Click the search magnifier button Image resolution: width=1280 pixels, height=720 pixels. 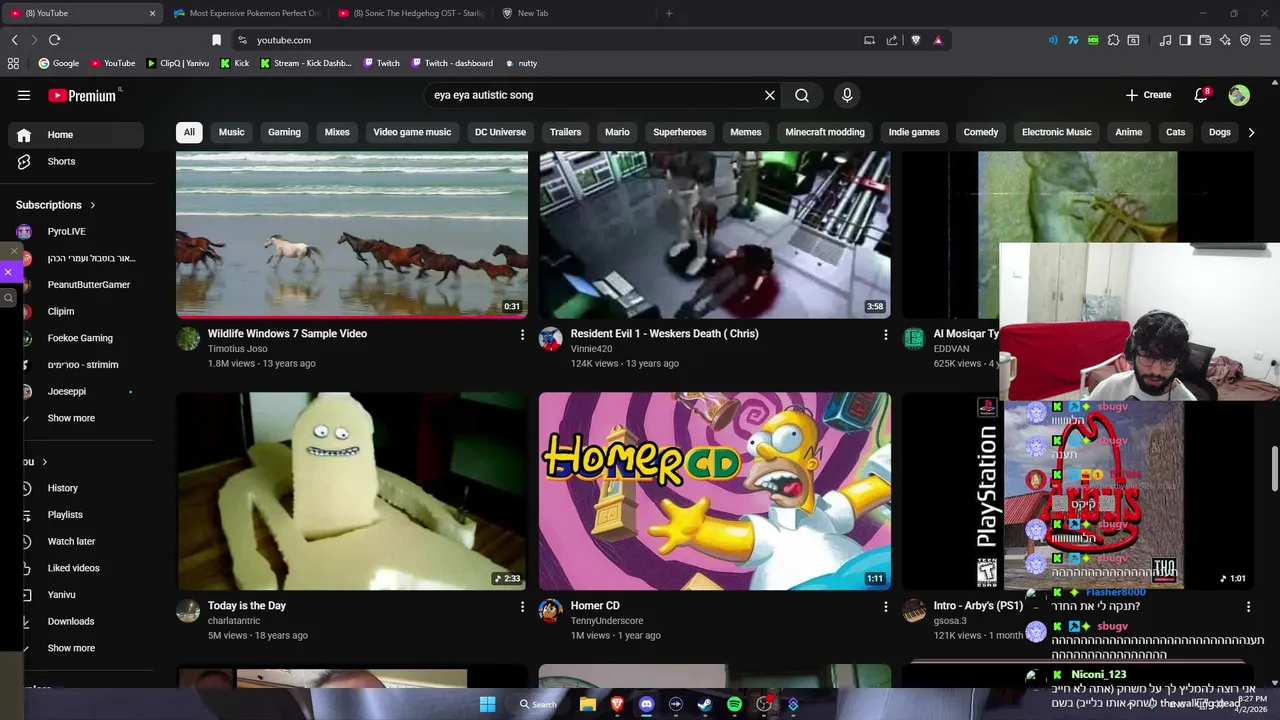(802, 95)
